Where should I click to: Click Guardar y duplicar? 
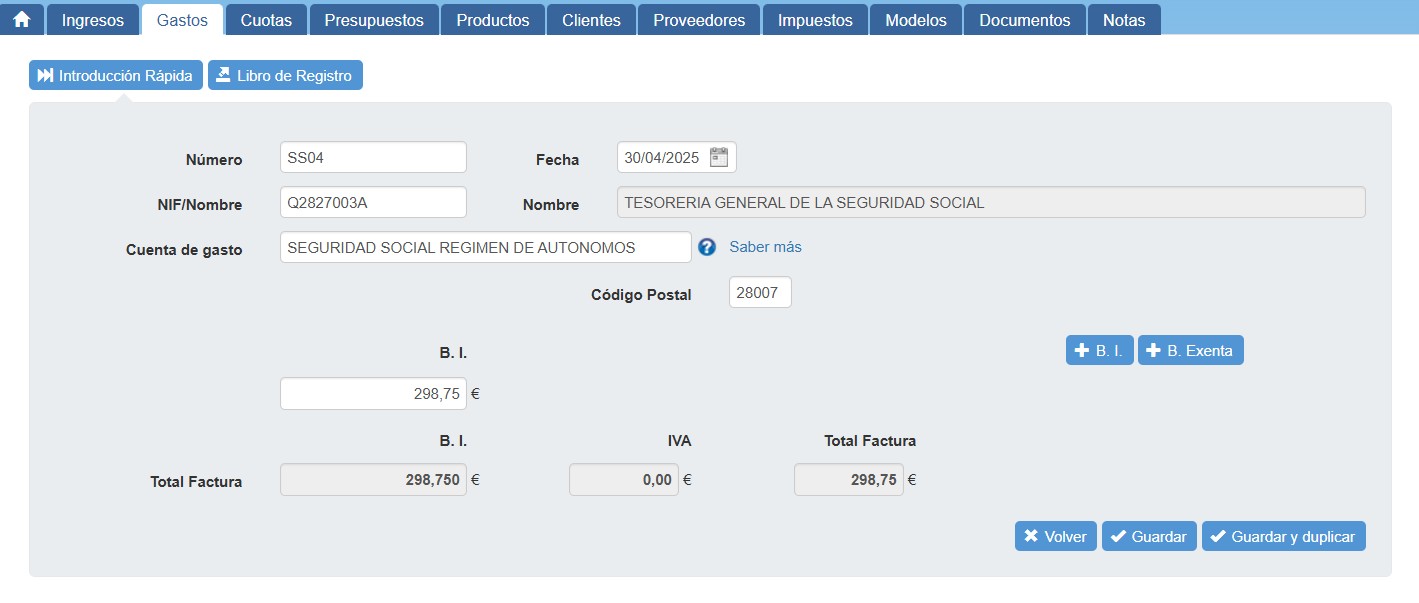point(1283,536)
